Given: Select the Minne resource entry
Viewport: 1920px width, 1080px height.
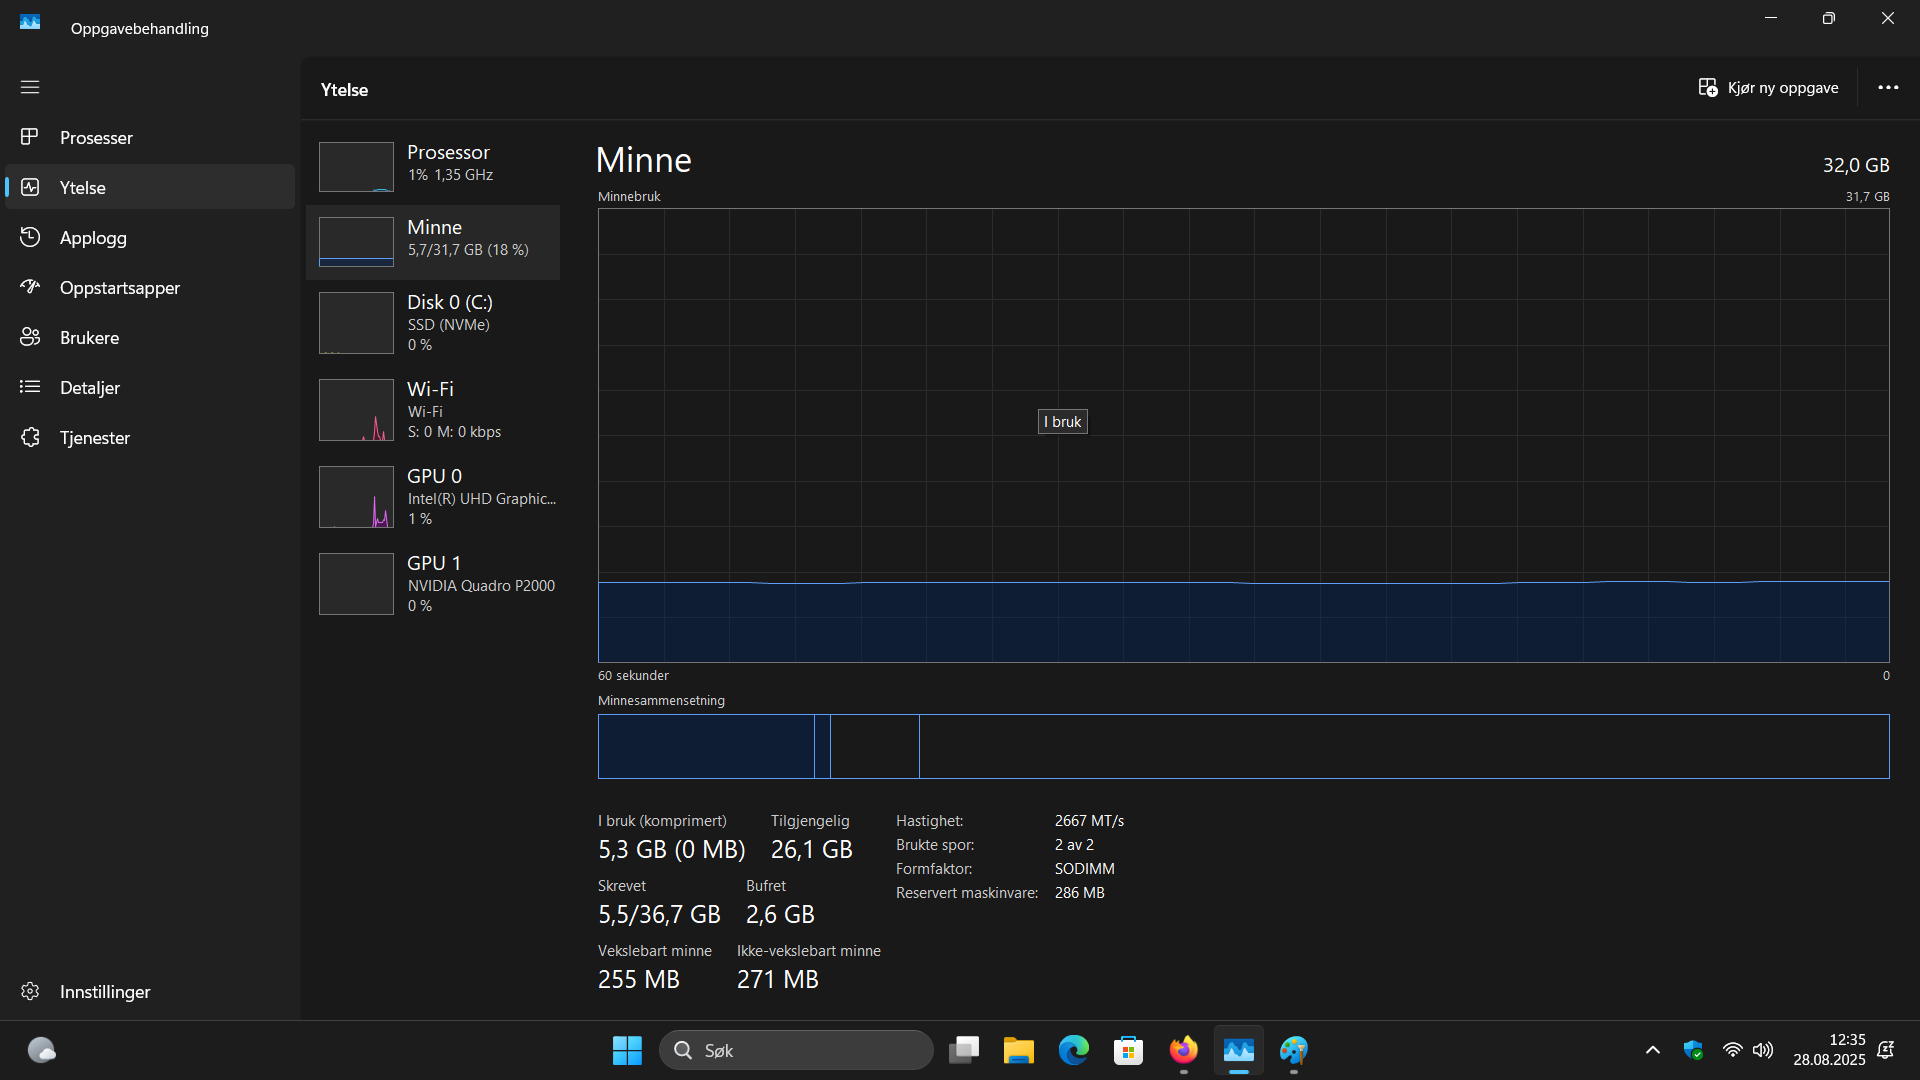Looking at the screenshot, I should coord(433,242).
